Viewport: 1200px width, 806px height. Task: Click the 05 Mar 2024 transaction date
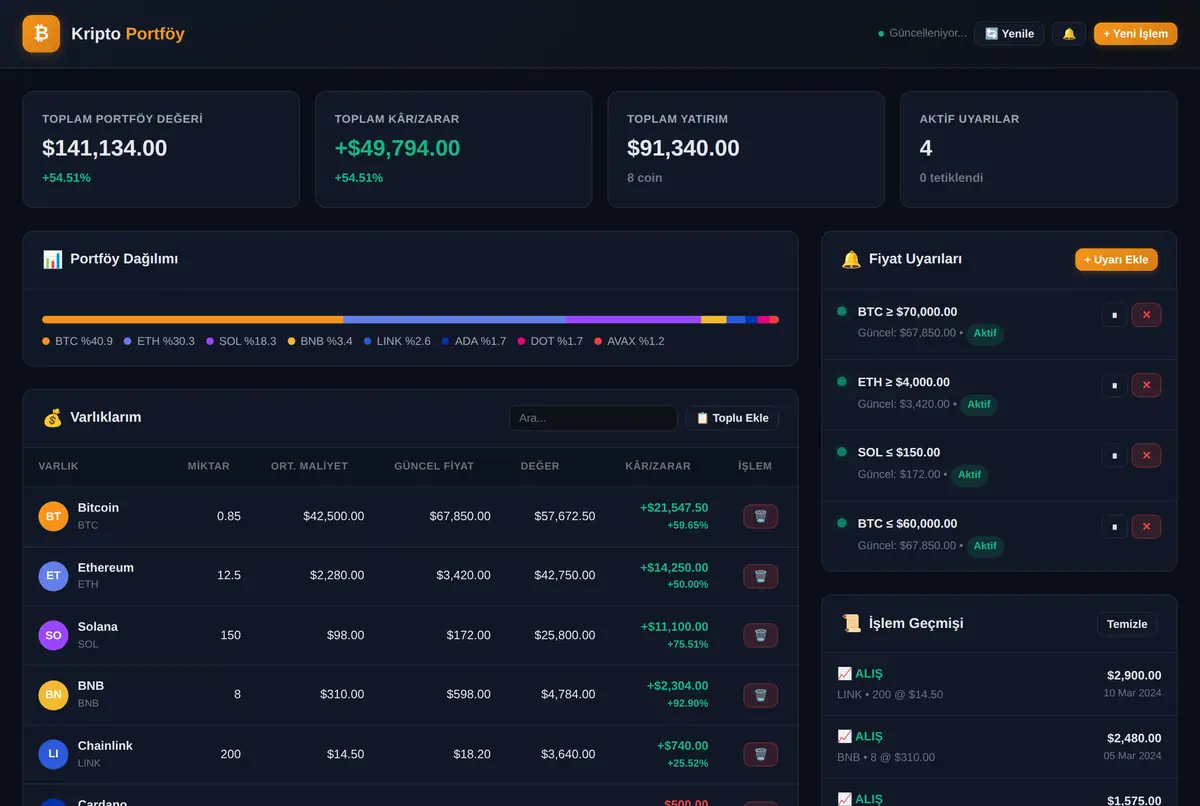(1133, 756)
